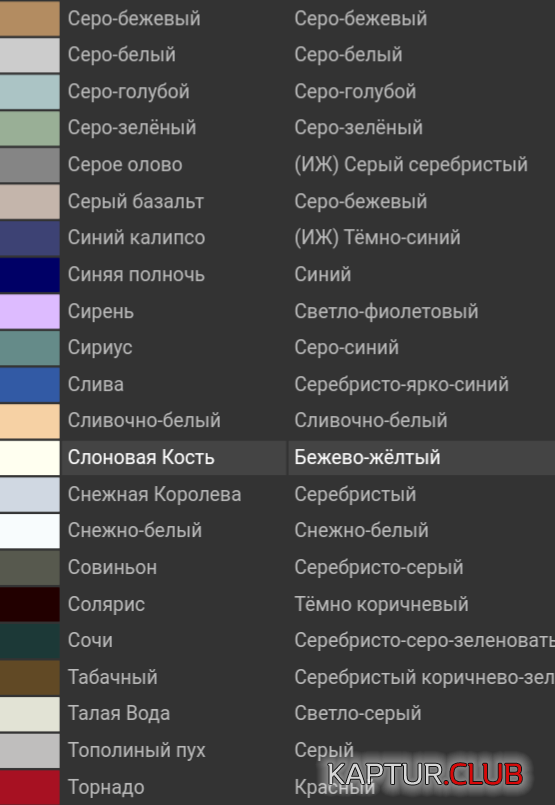
Task: Click the Талая Вода name
Action: click(119, 714)
